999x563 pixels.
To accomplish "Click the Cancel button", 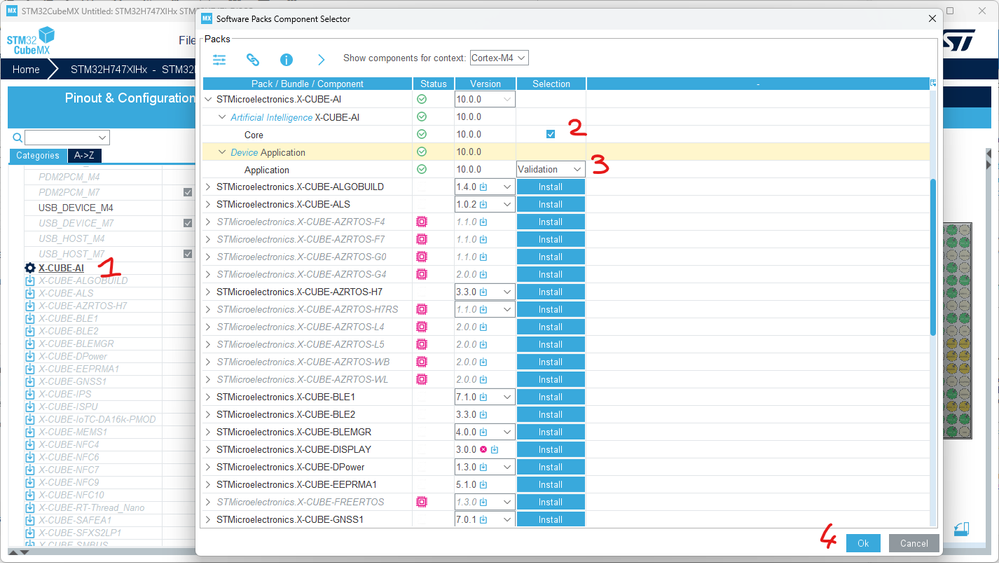I will click(914, 543).
